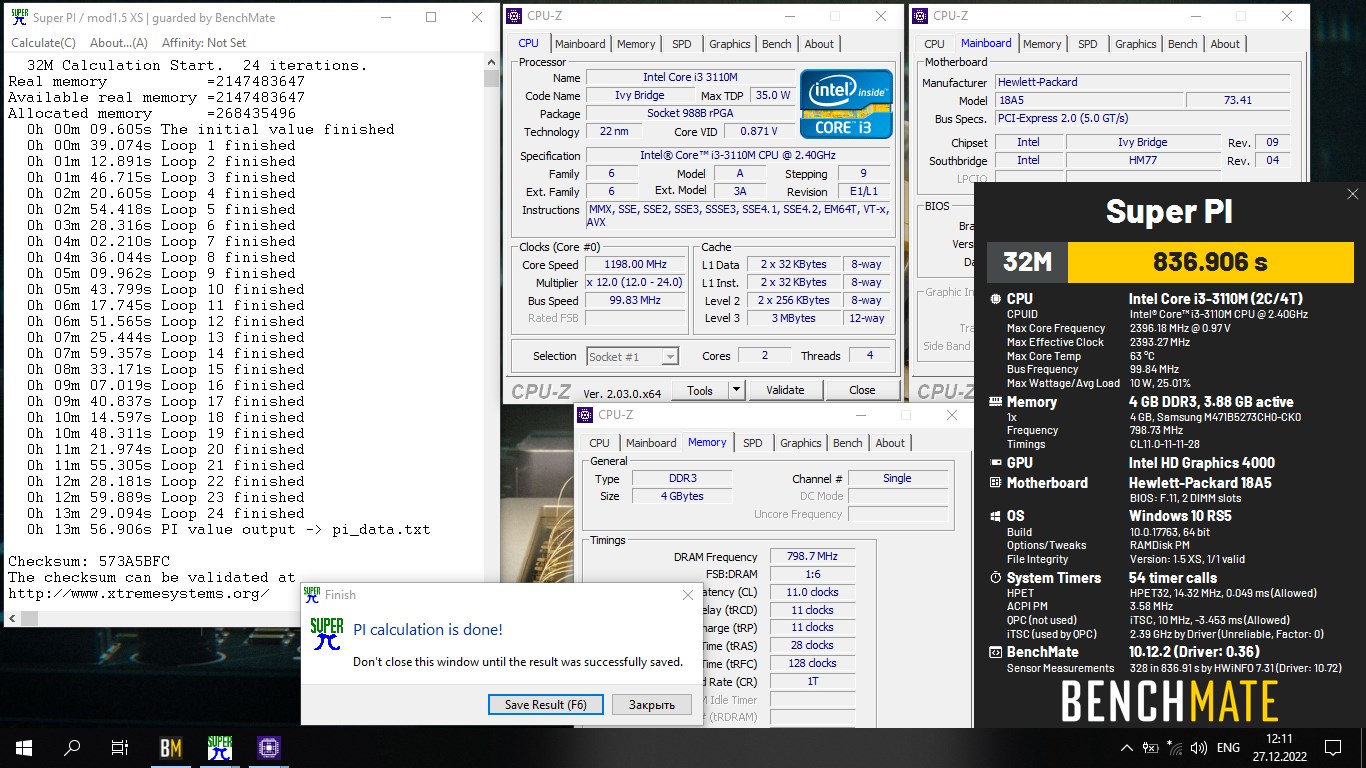Image resolution: width=1366 pixels, height=768 pixels.
Task: Open Memory tab in the Processor CPU-Z window
Action: click(x=636, y=44)
